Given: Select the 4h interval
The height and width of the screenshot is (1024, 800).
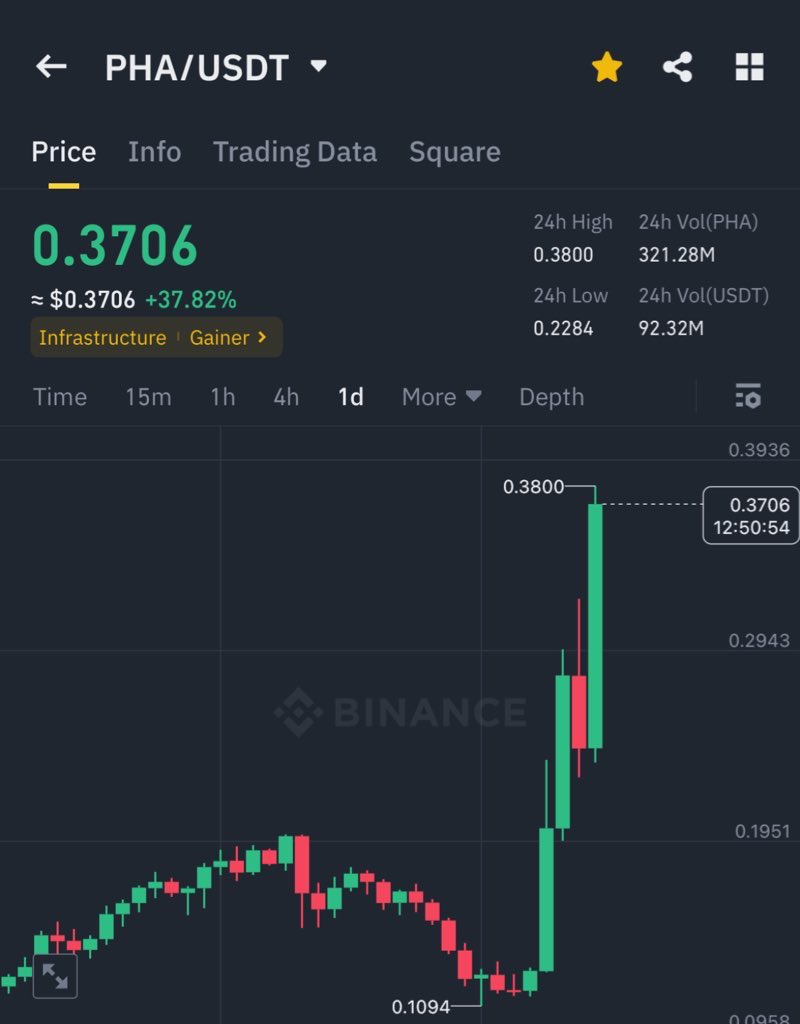Looking at the screenshot, I should click(x=286, y=397).
